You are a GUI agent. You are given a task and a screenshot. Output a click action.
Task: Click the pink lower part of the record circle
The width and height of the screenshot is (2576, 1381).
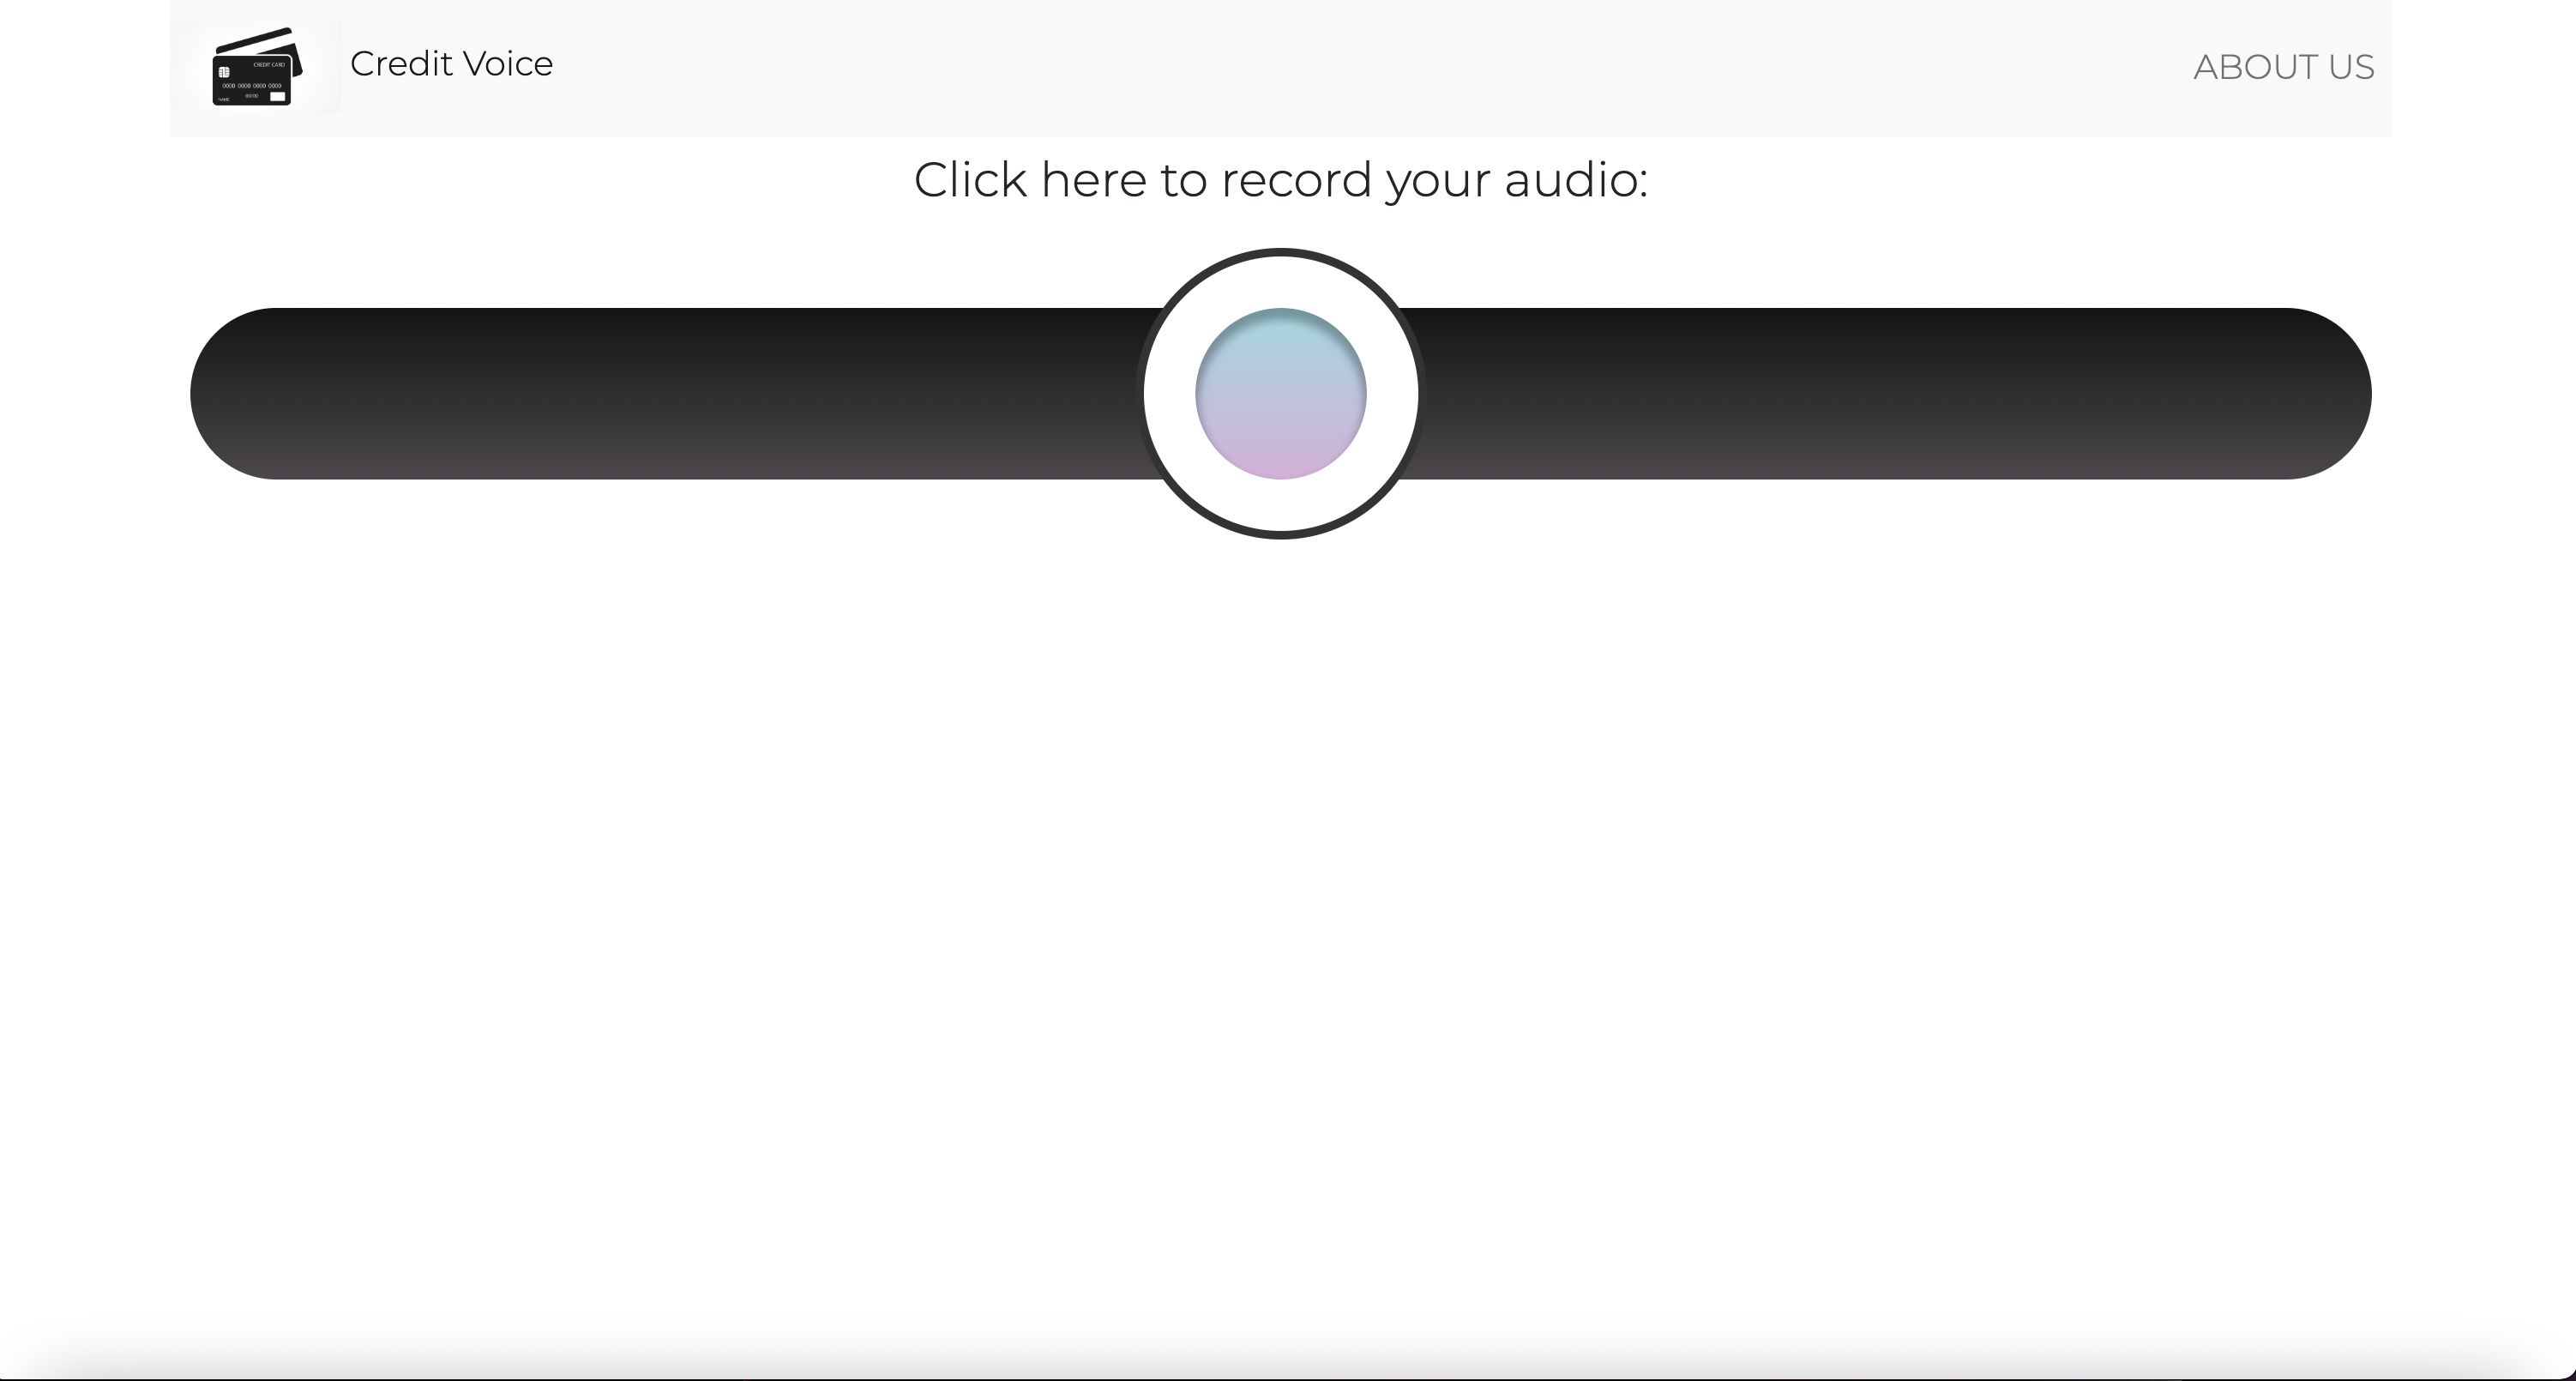1281,455
